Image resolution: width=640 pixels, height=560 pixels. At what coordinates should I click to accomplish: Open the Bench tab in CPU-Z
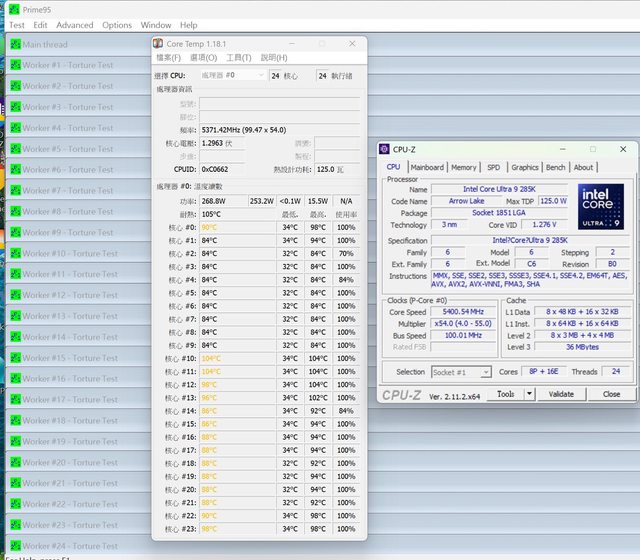pos(555,167)
